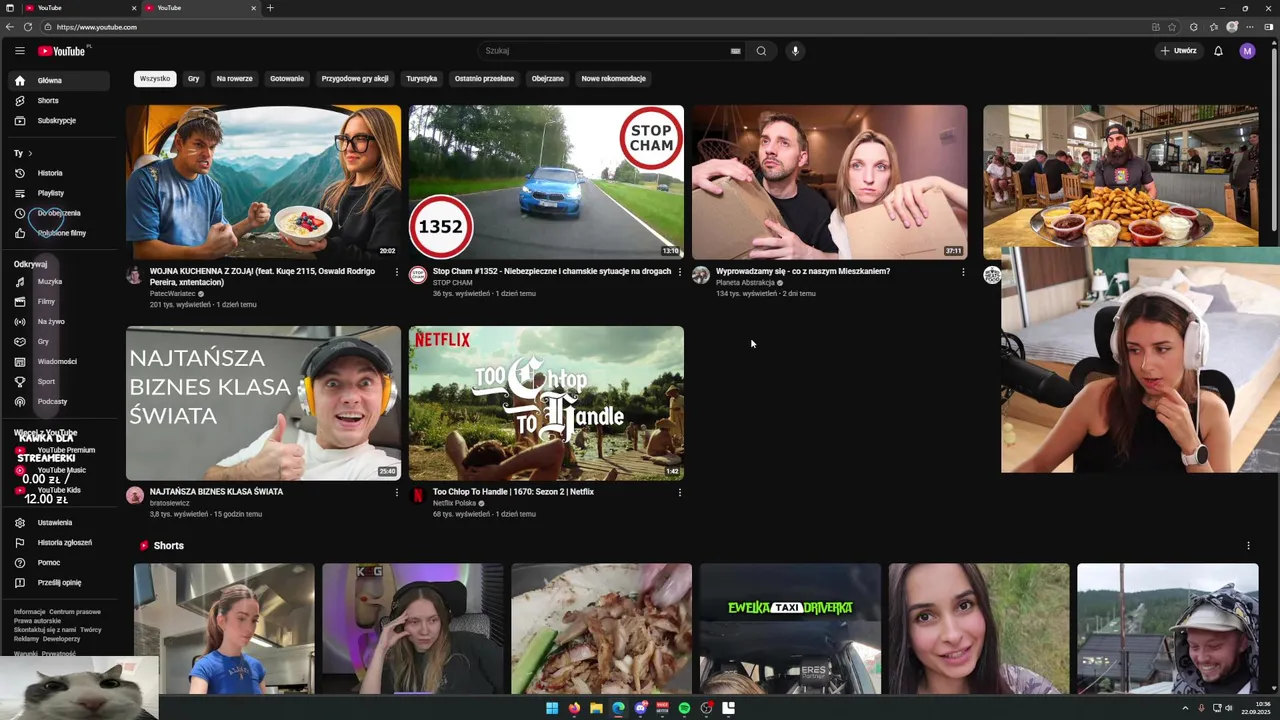The image size is (1280, 720).
Task: Open Firefox from the taskbar
Action: click(574, 708)
